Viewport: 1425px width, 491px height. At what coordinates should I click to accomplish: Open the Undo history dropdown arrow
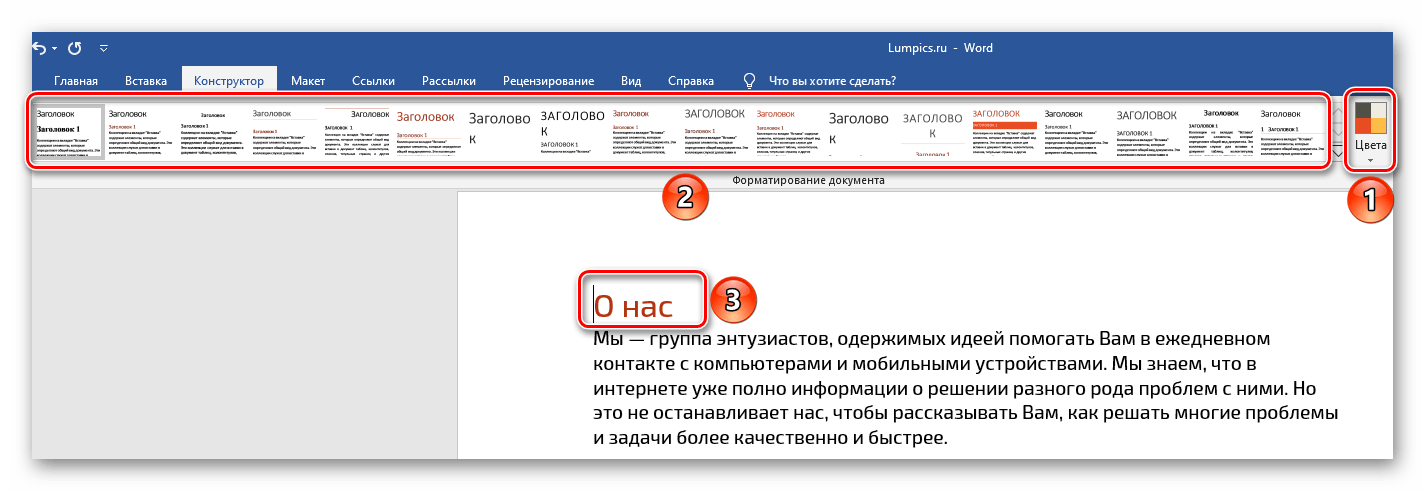tap(54, 48)
